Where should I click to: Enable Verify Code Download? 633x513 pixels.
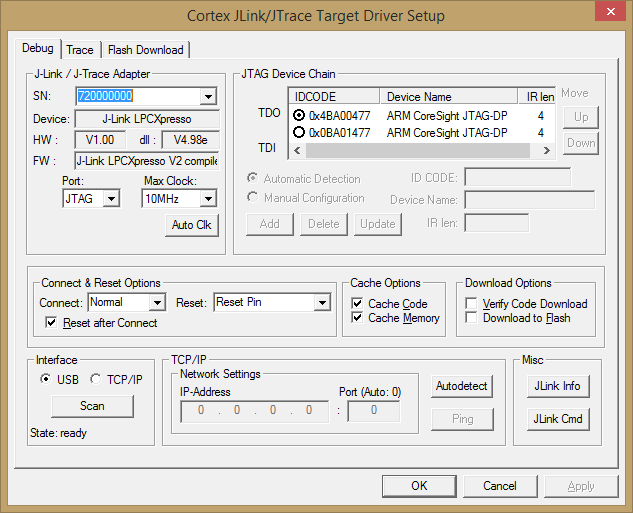tap(472, 303)
